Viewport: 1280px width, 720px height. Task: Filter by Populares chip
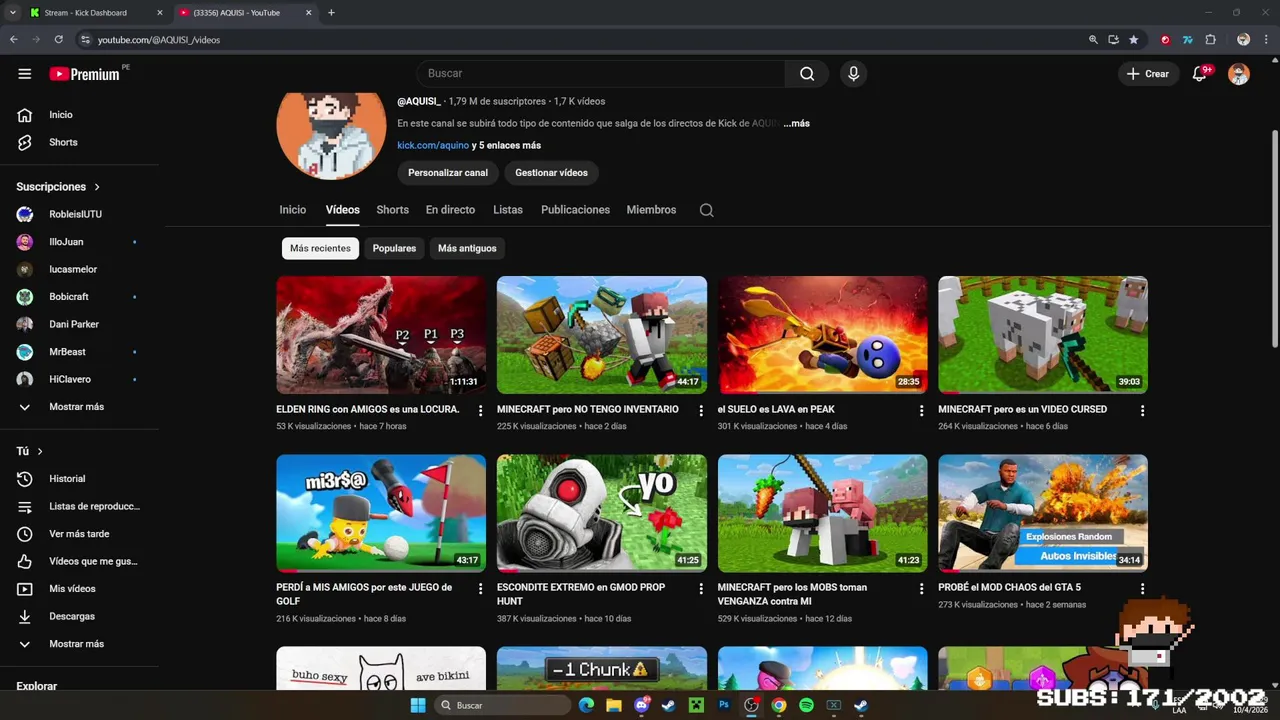click(x=394, y=248)
